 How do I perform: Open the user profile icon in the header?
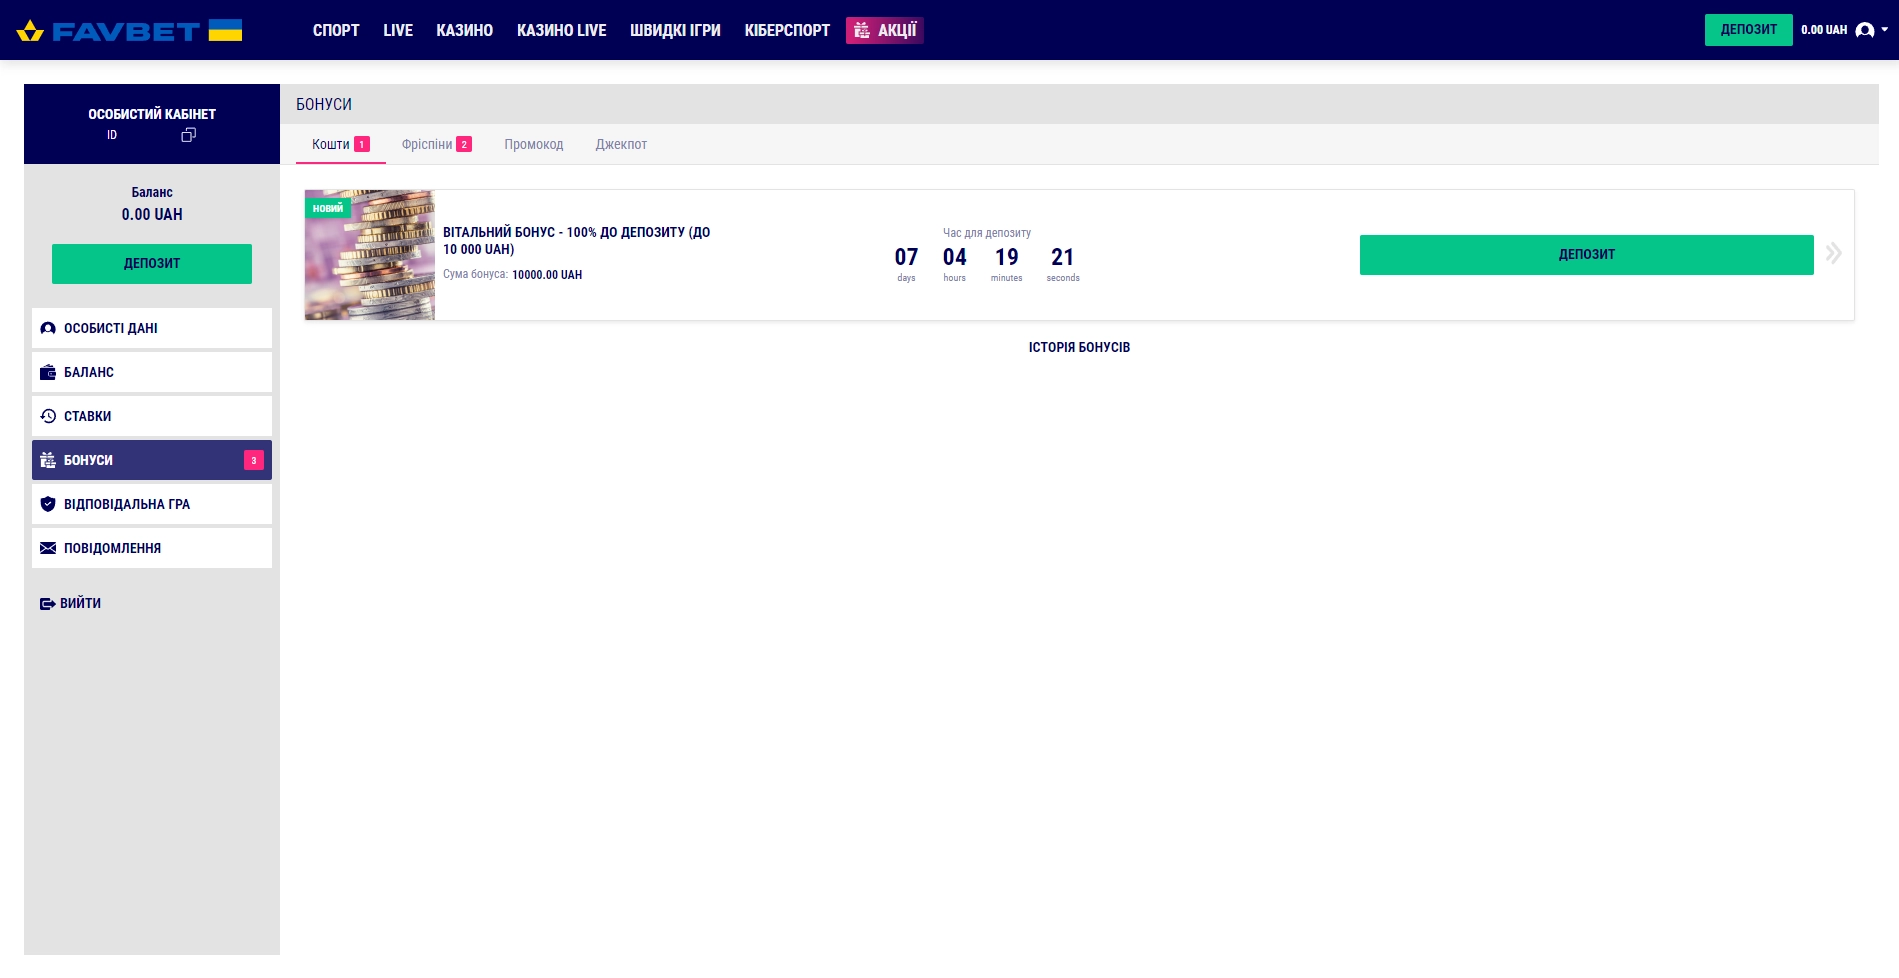1864,30
